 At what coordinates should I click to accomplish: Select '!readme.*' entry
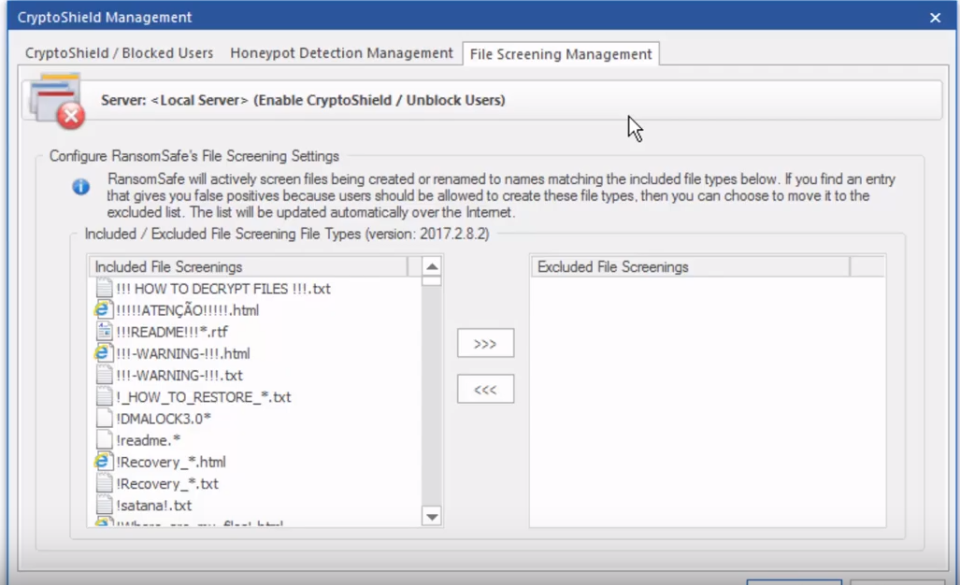click(138, 441)
